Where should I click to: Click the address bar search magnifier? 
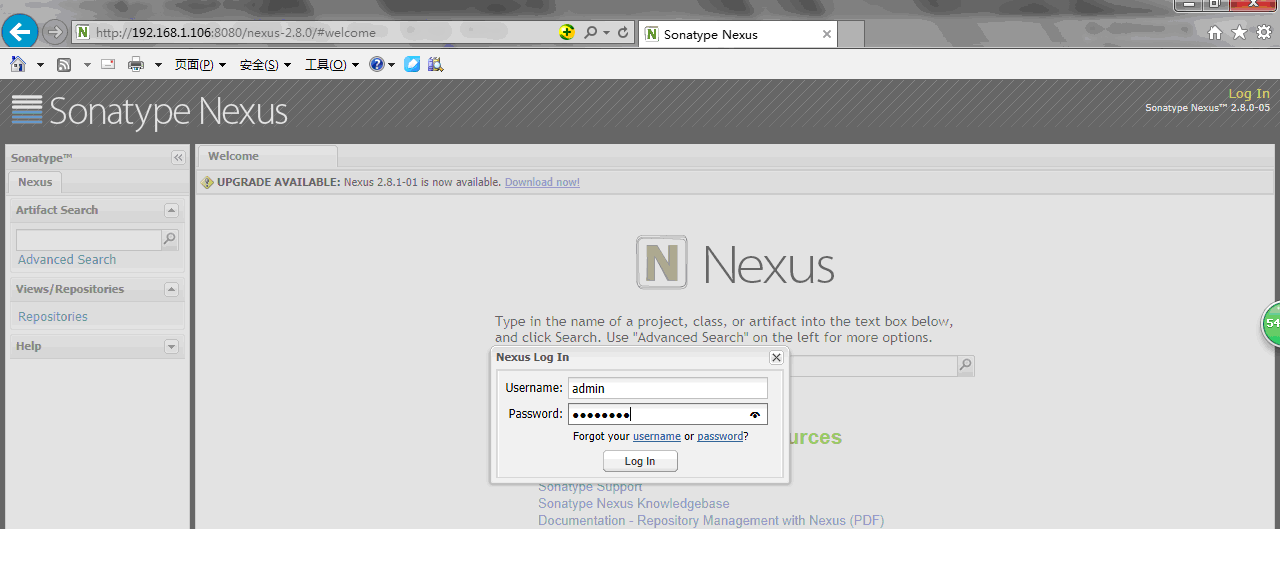[x=590, y=32]
